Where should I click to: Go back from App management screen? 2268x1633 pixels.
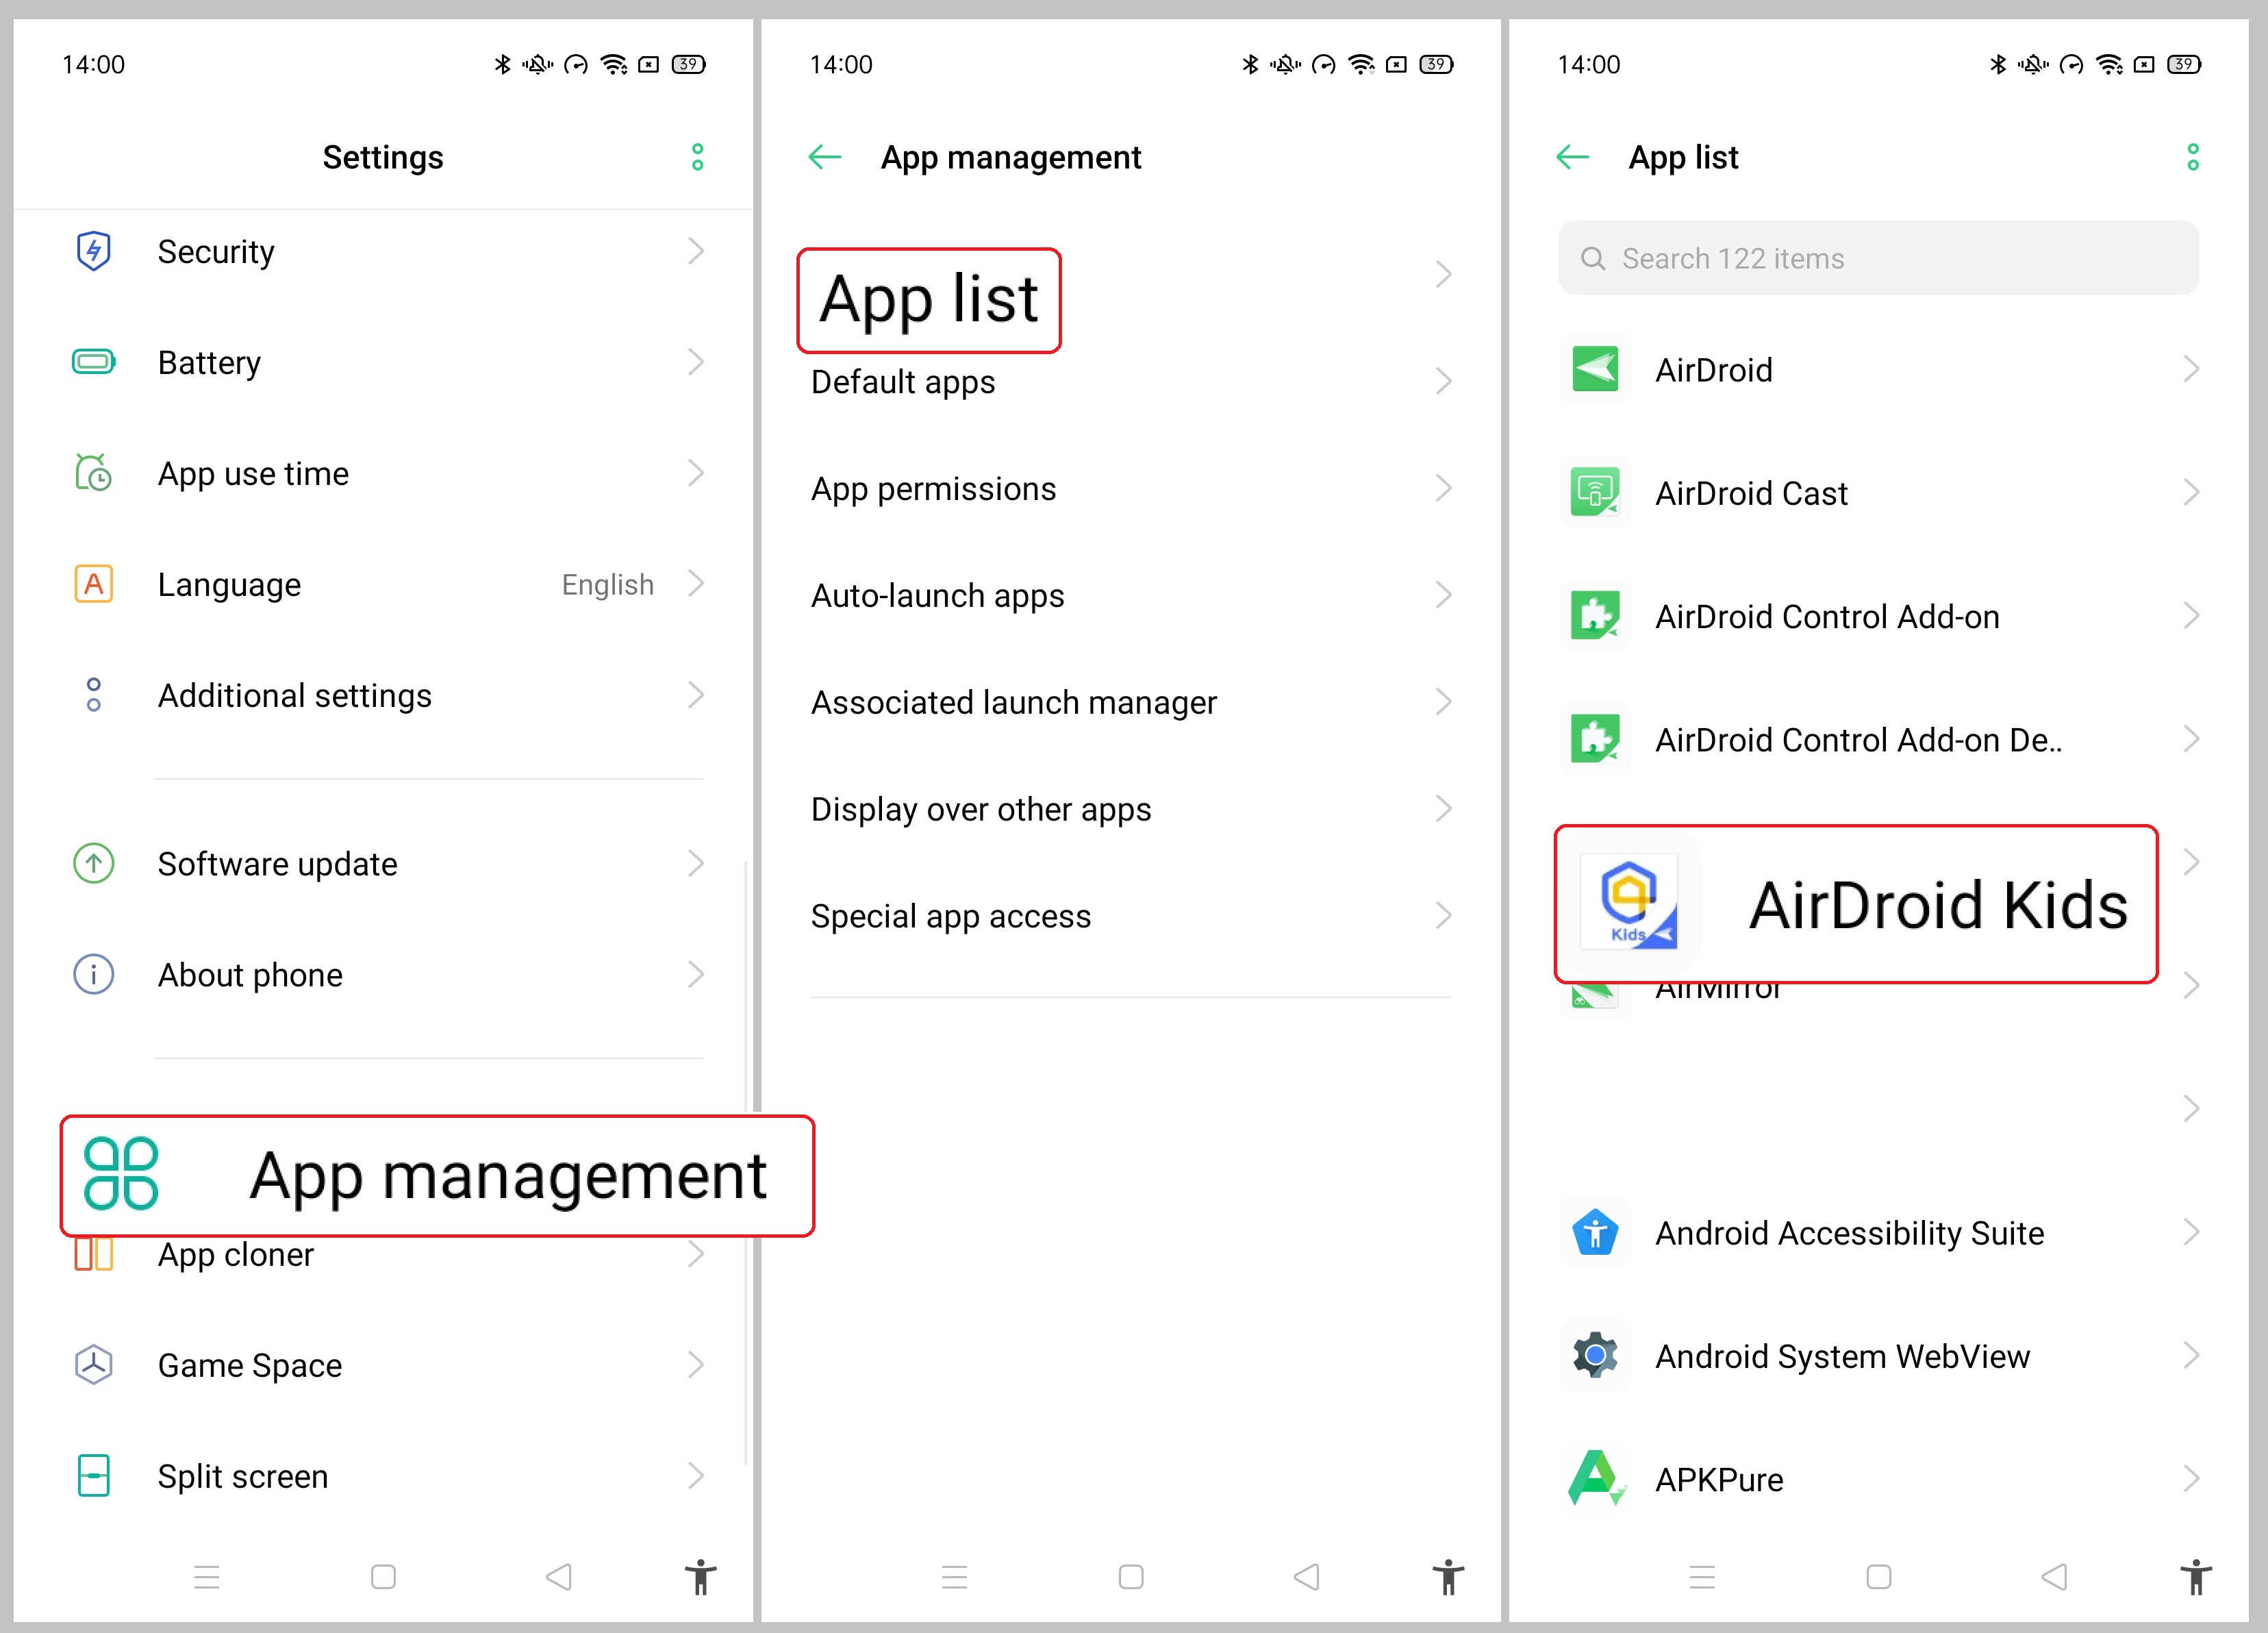pos(825,157)
